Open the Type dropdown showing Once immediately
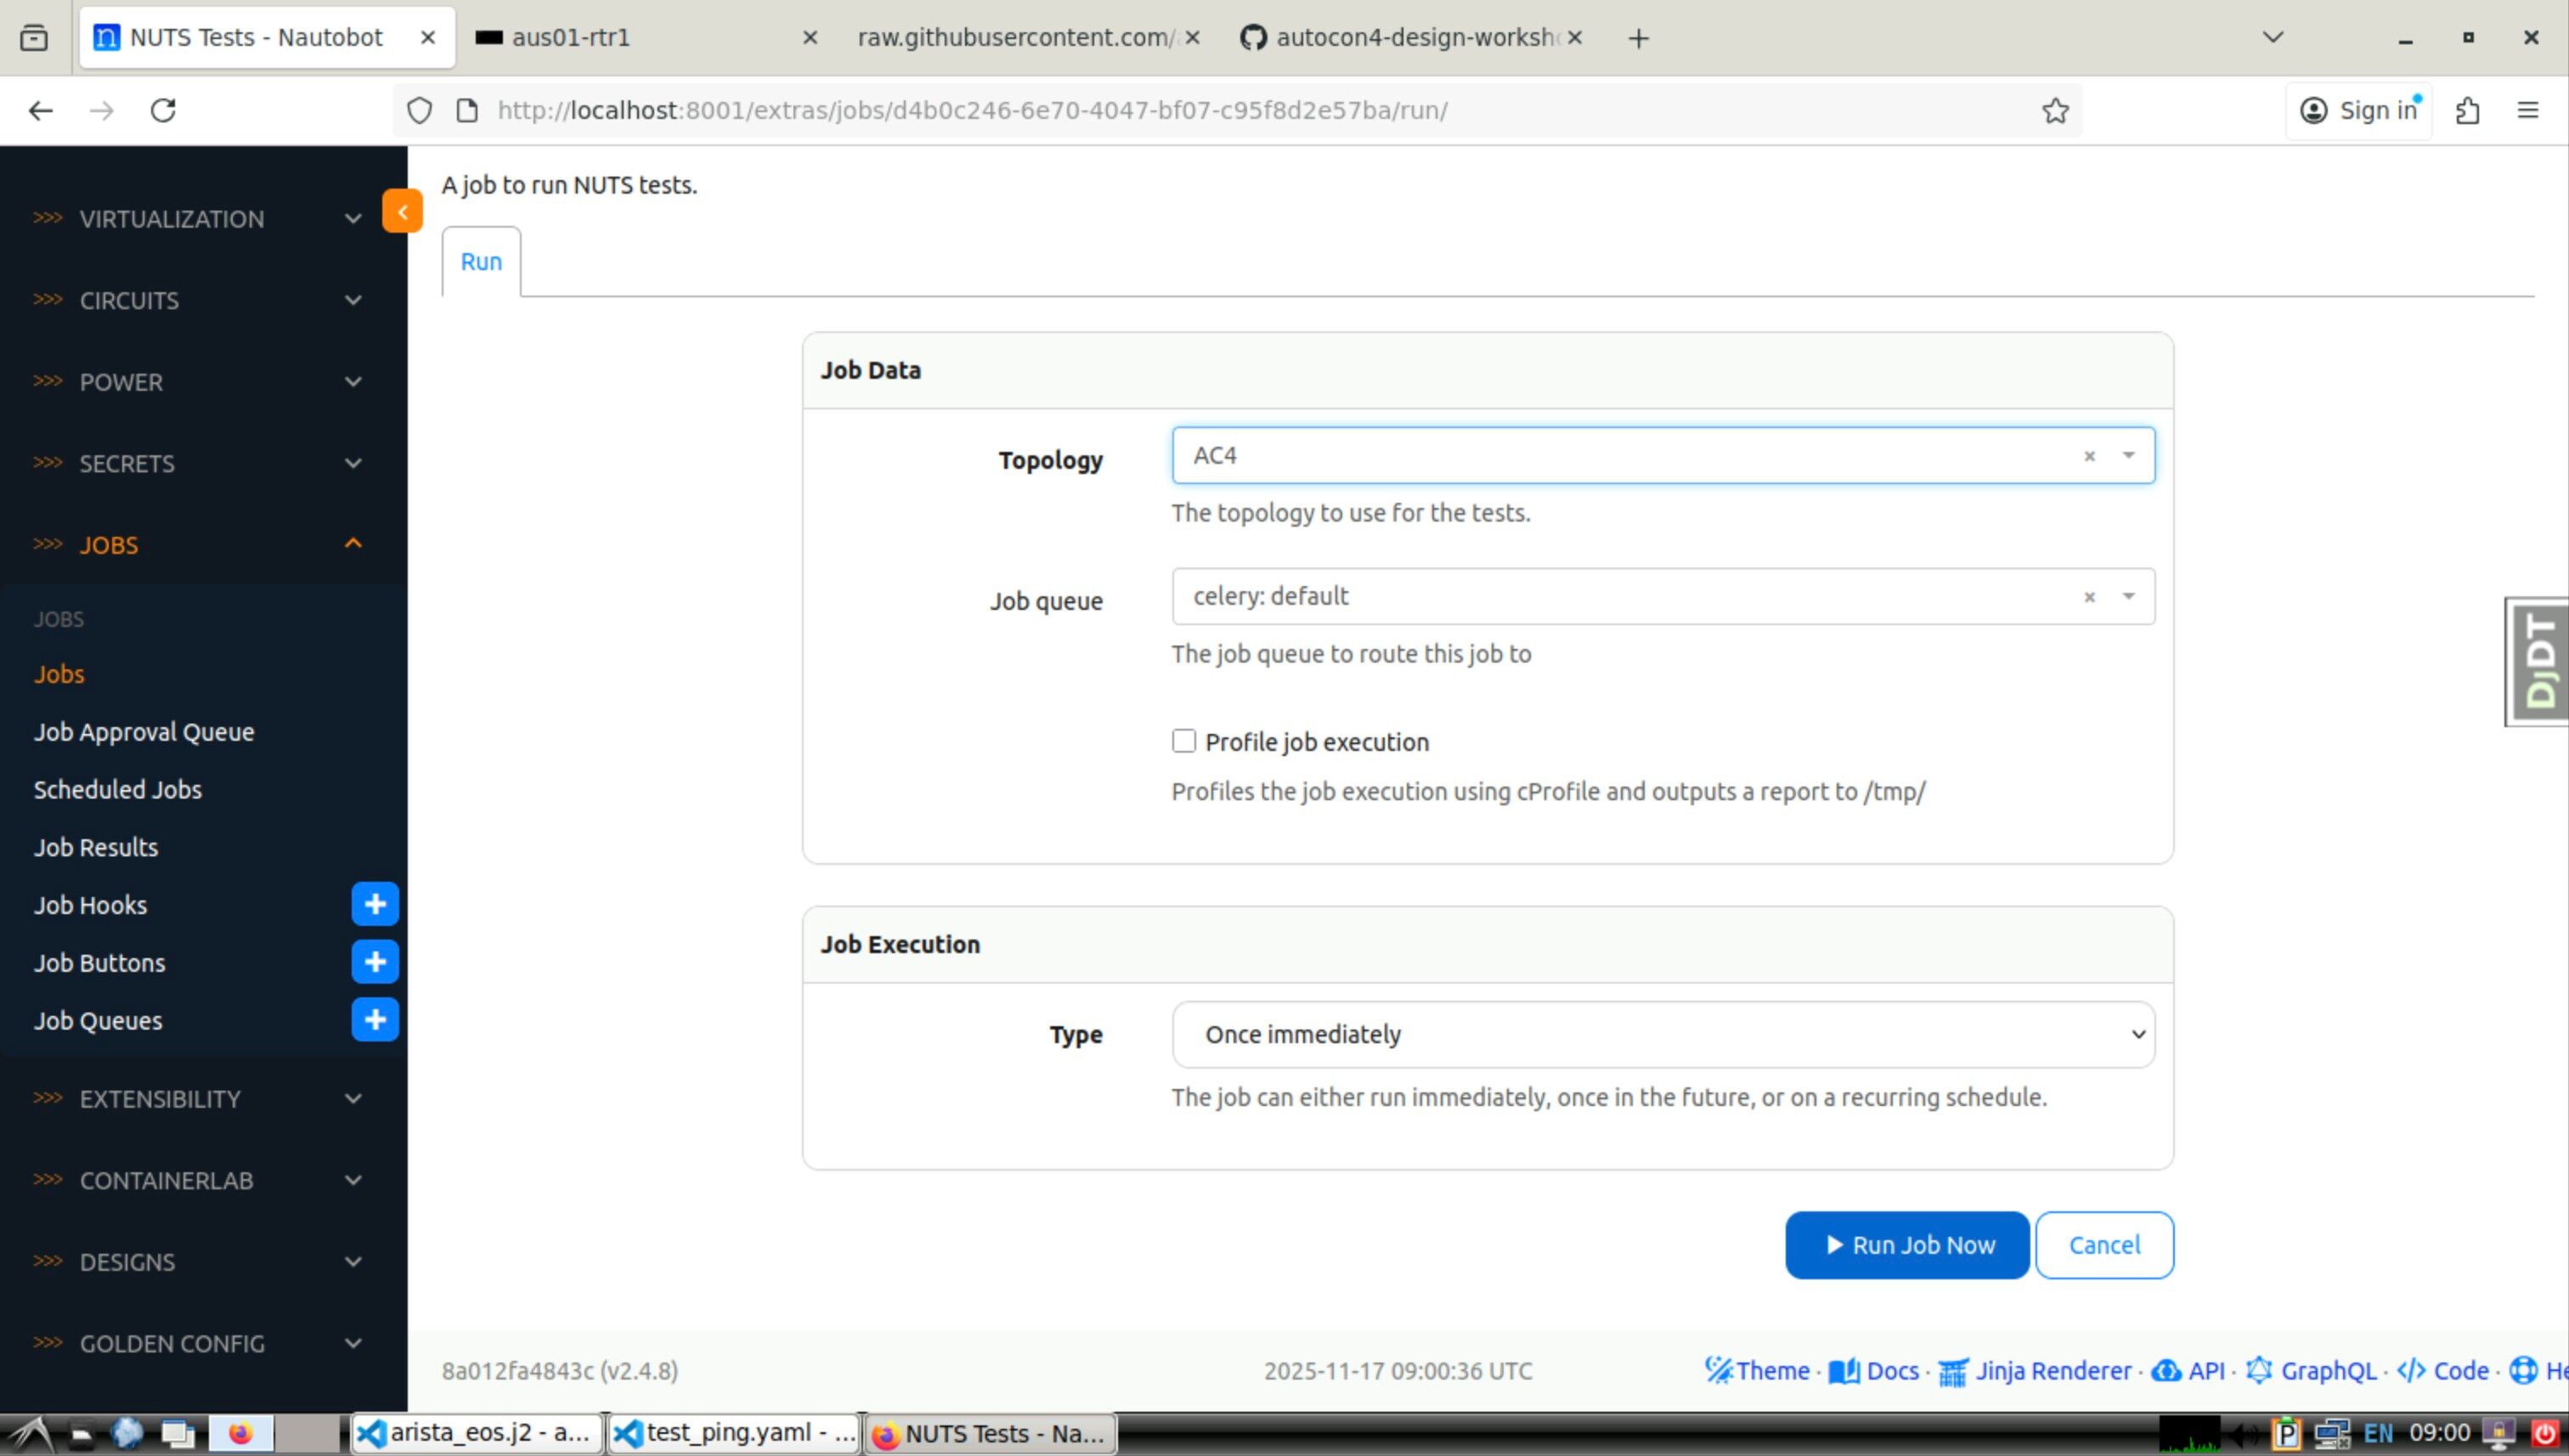 coord(1662,1034)
